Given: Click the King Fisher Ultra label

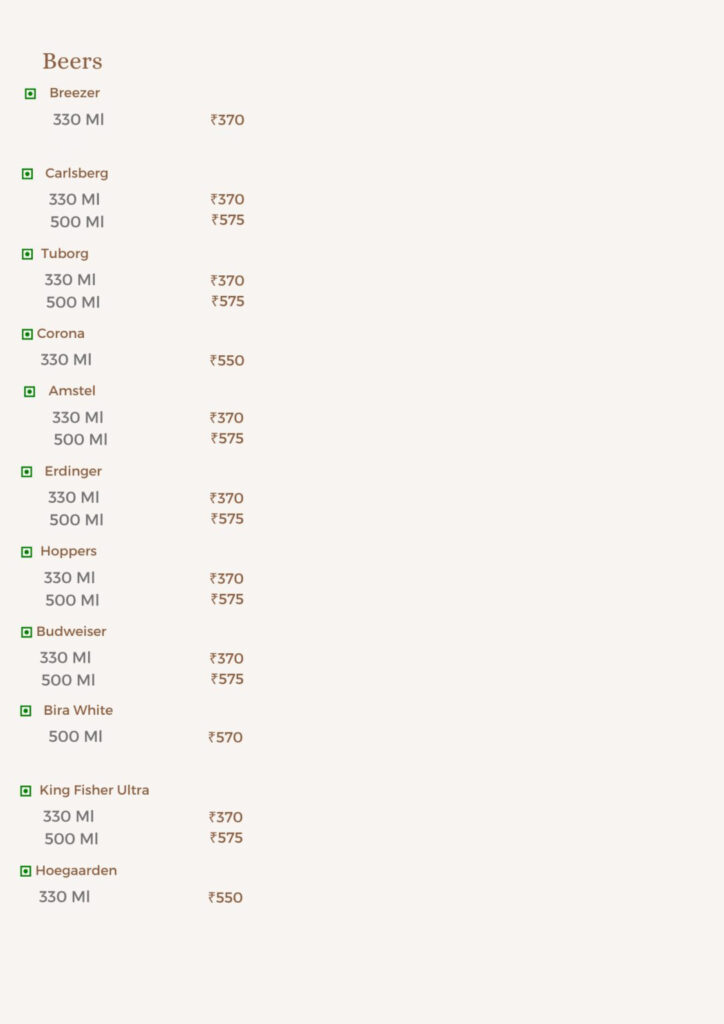Looking at the screenshot, I should [94, 791].
